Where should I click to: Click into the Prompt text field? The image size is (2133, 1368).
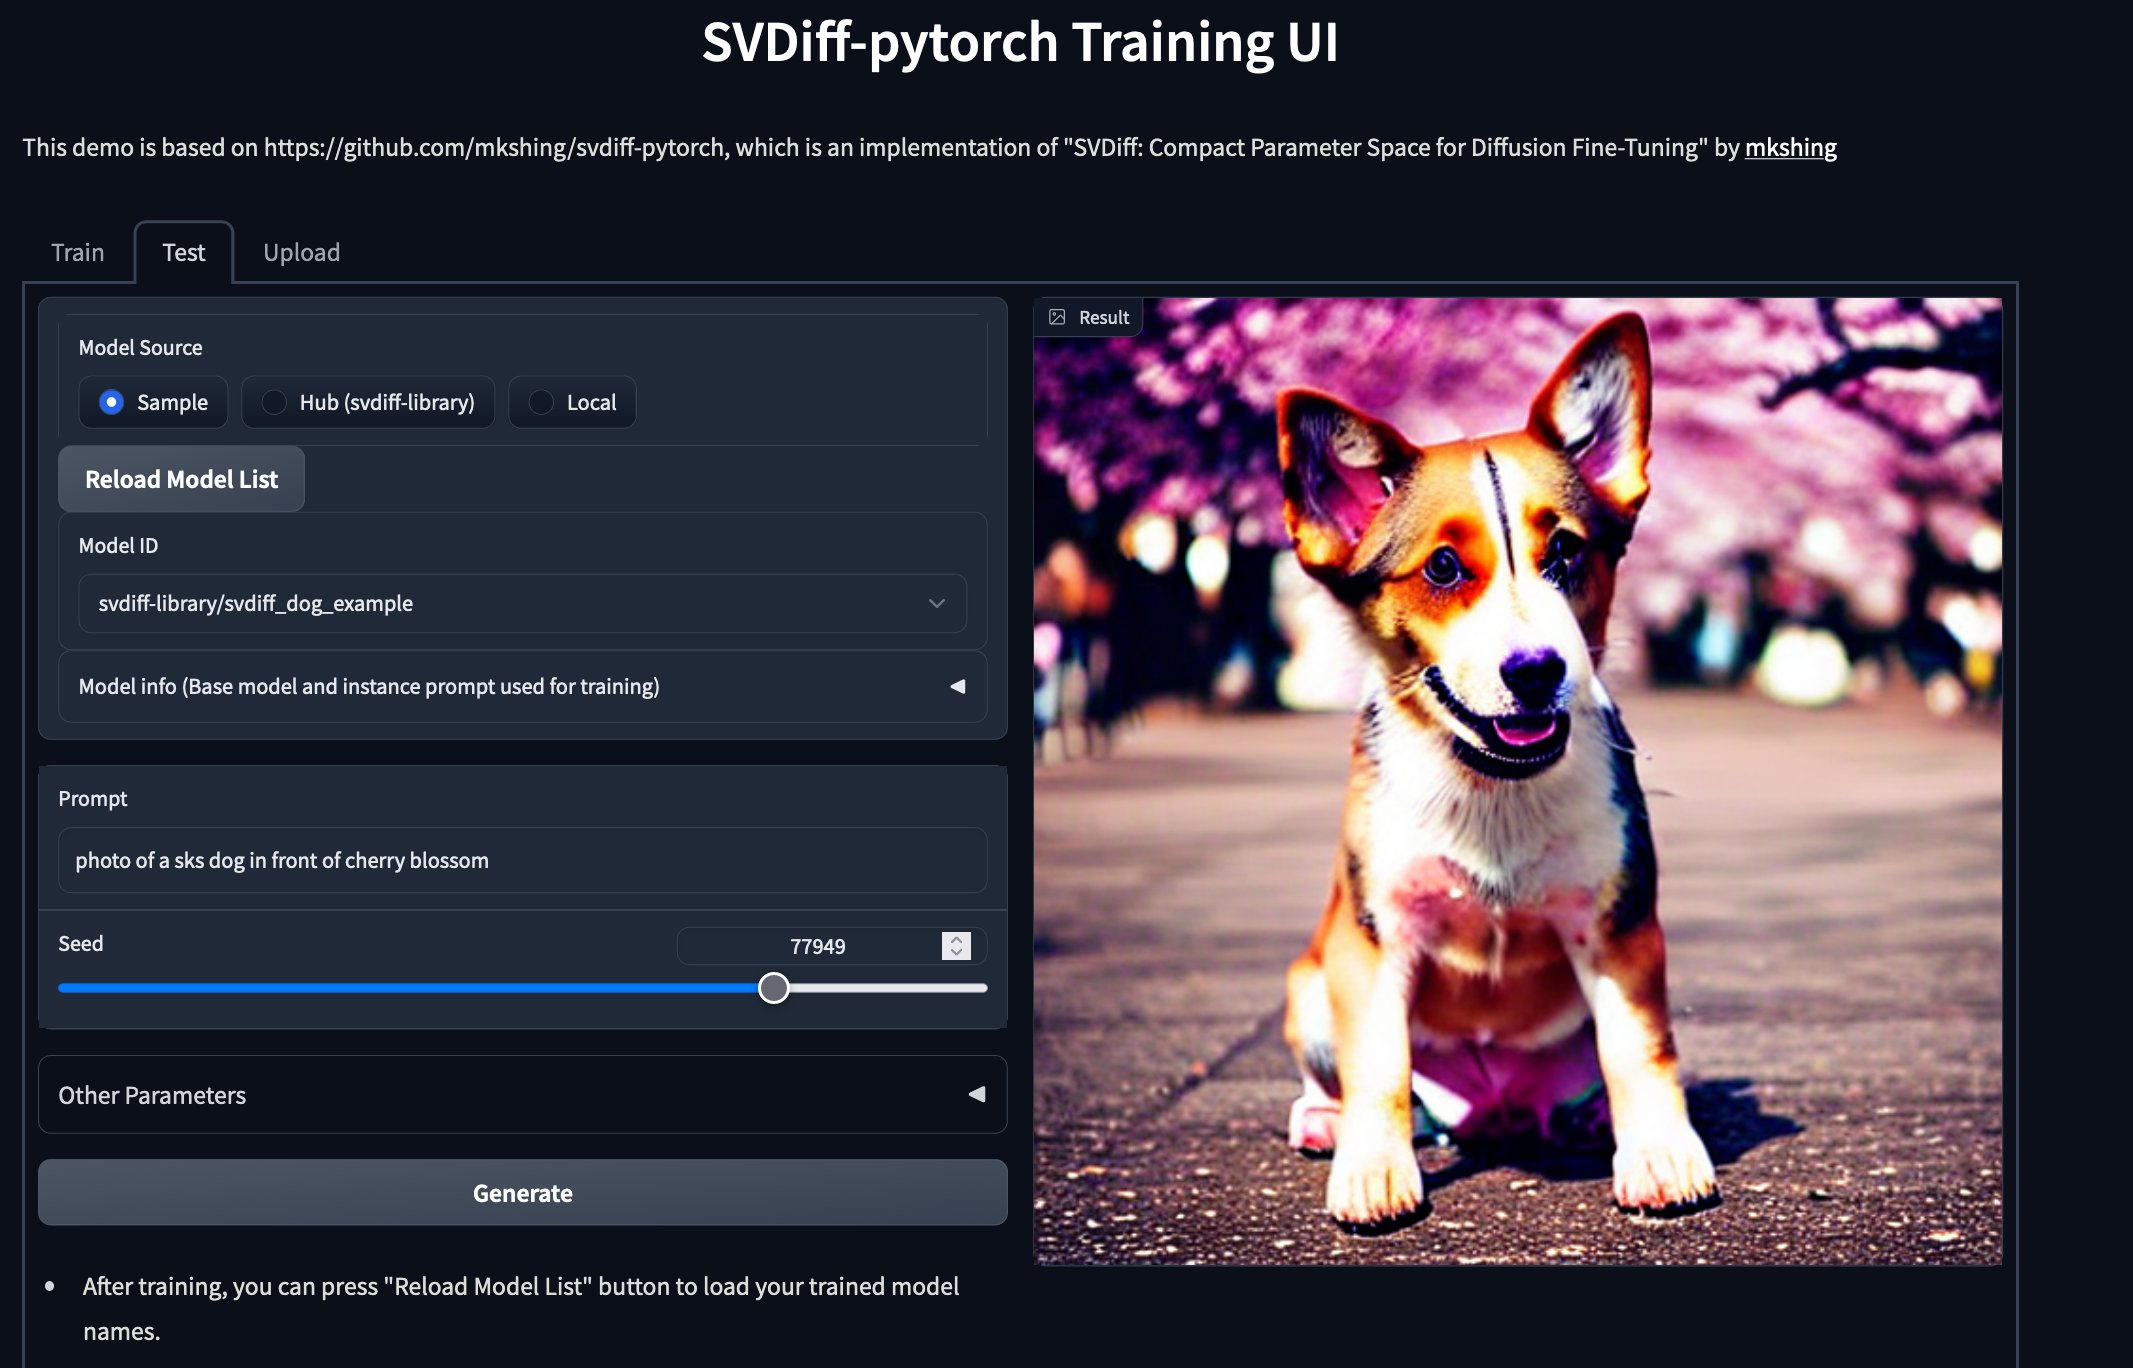(522, 860)
